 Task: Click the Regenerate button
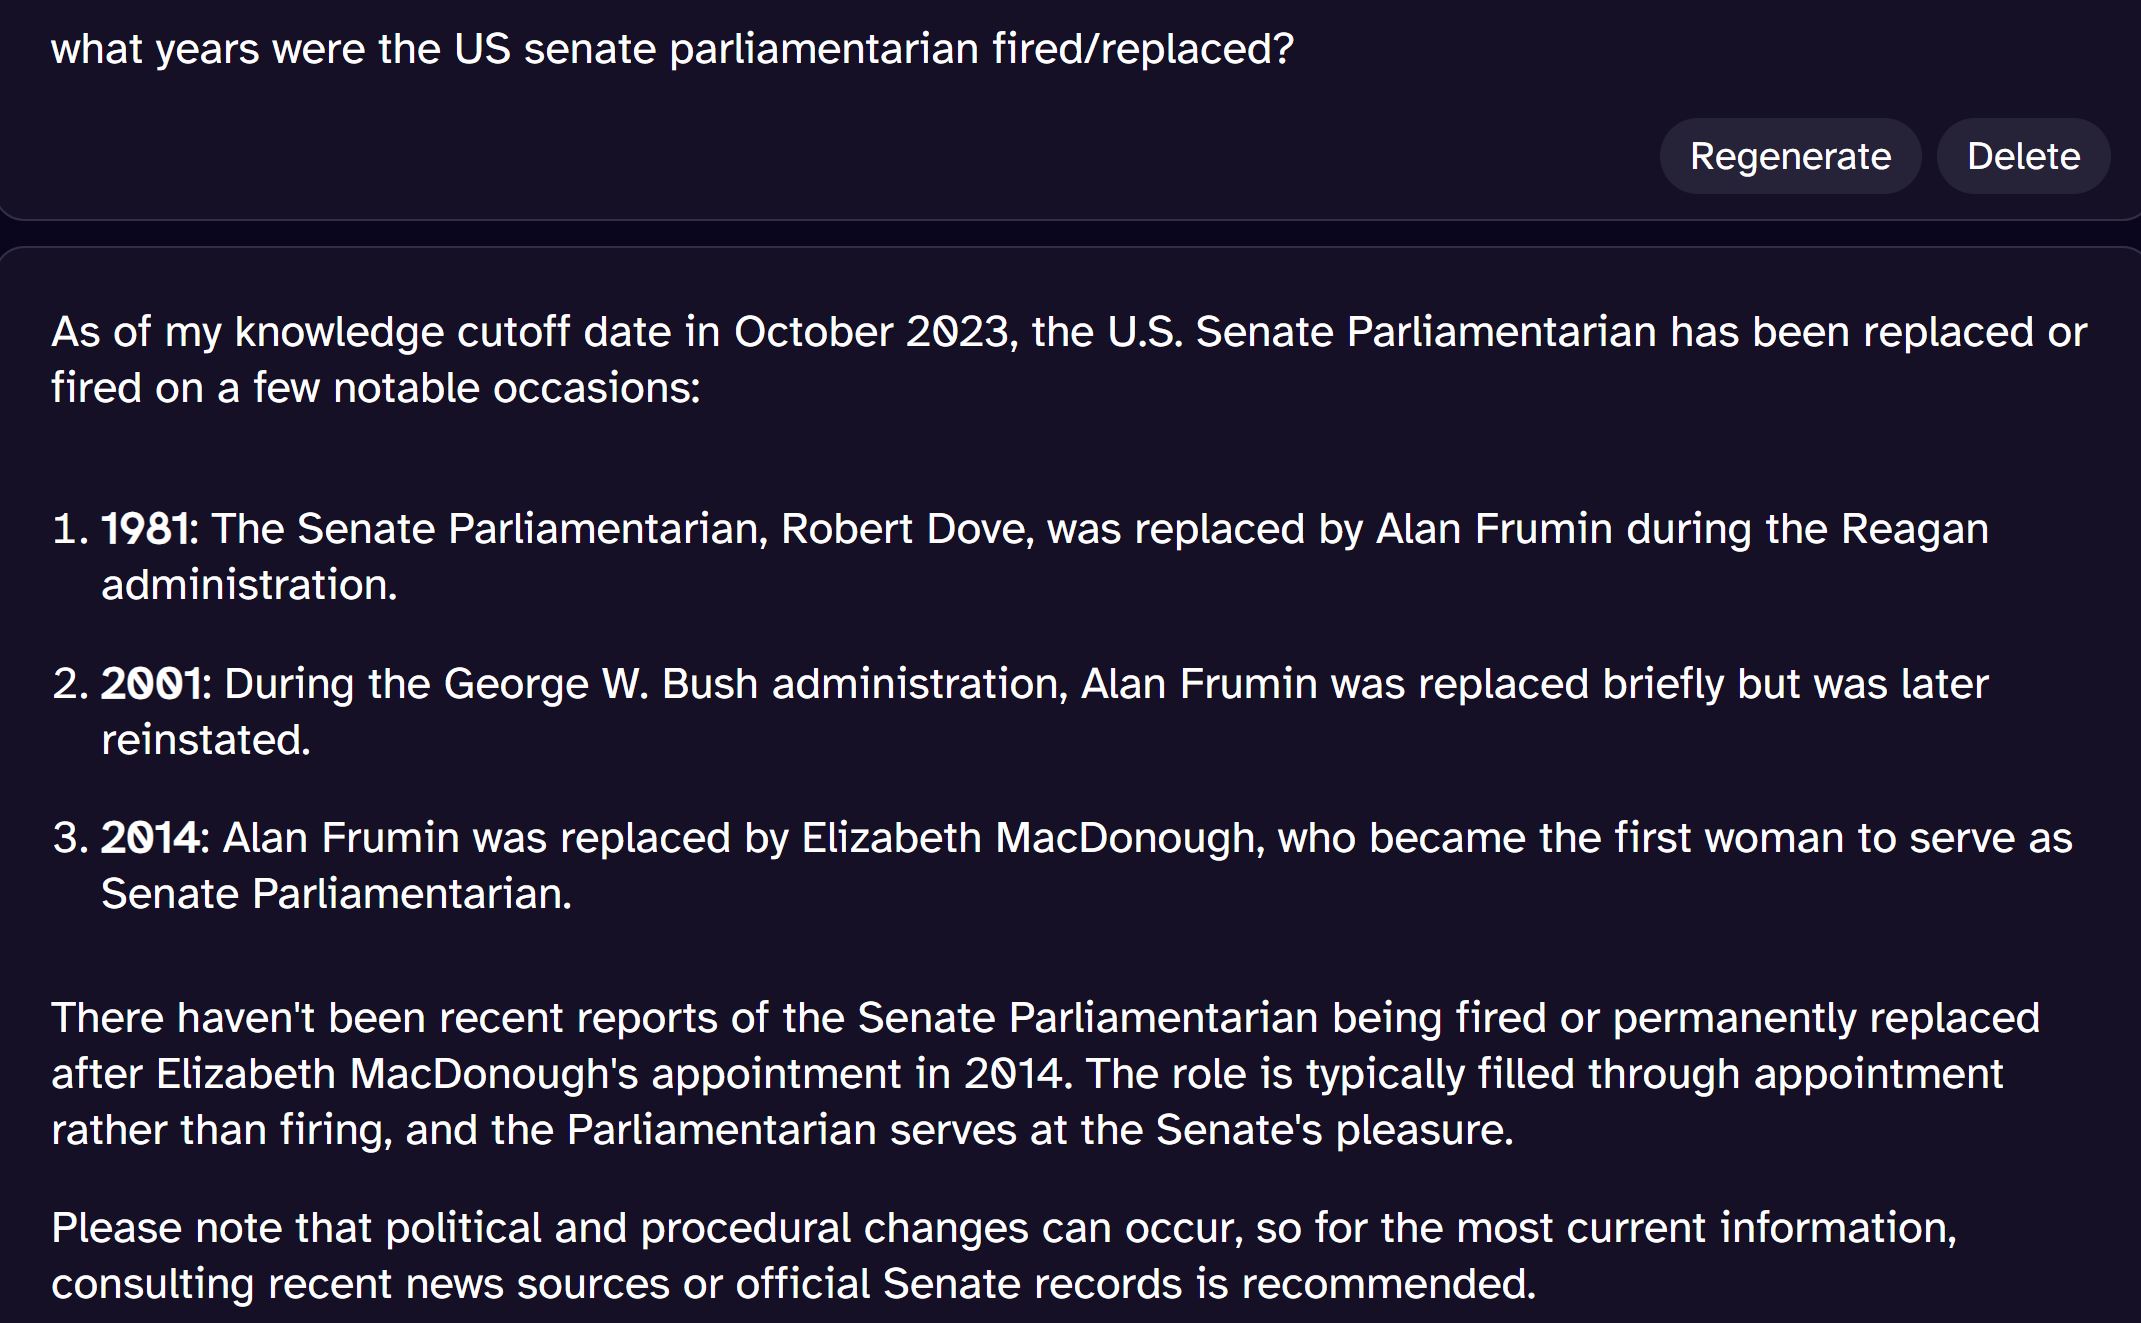tap(1790, 156)
